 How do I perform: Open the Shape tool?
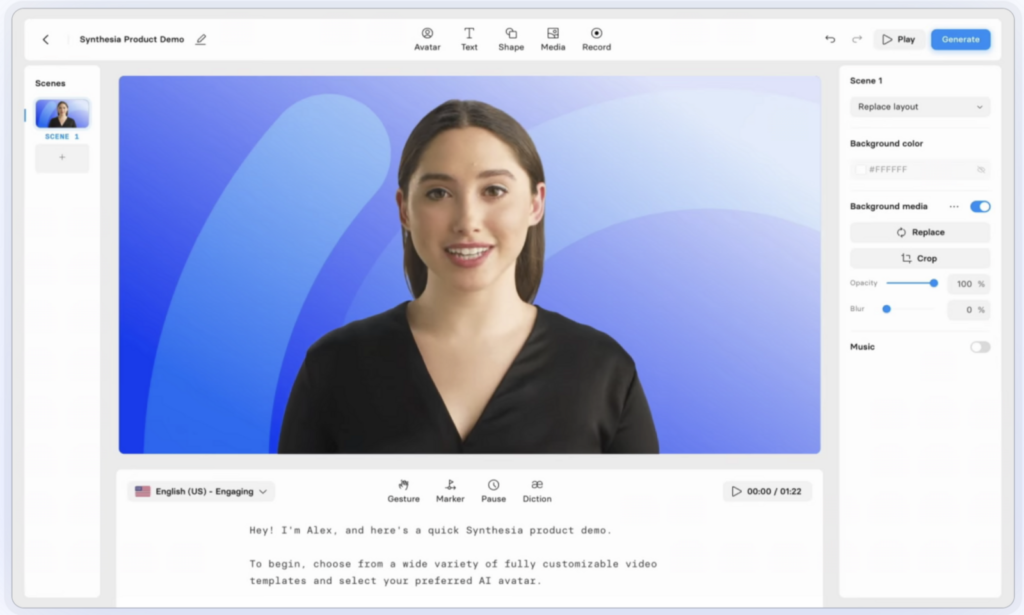point(511,38)
